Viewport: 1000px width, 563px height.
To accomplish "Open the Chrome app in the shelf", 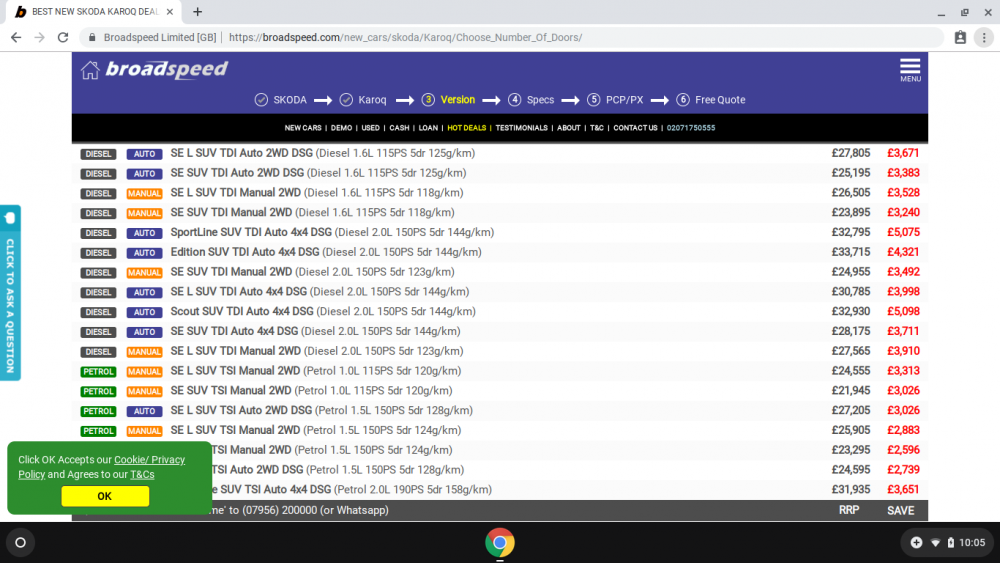I will pos(499,543).
